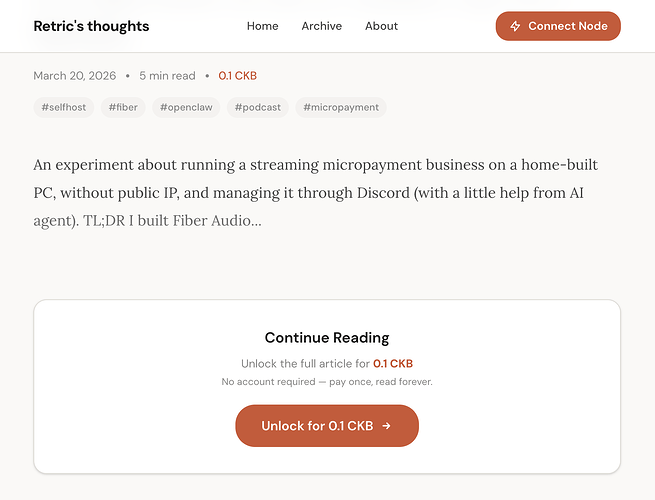
Task: Click the #micropayment tag
Action: click(x=340, y=107)
